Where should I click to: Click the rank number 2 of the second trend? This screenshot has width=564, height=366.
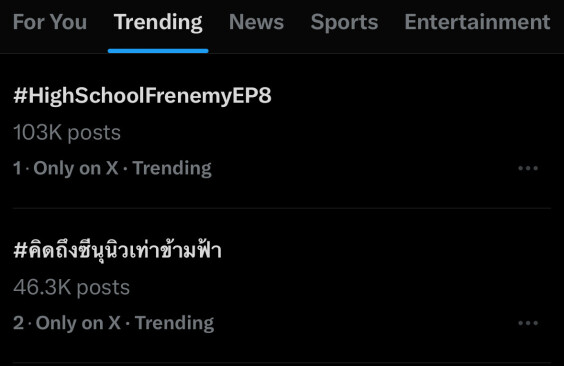[x=18, y=322]
